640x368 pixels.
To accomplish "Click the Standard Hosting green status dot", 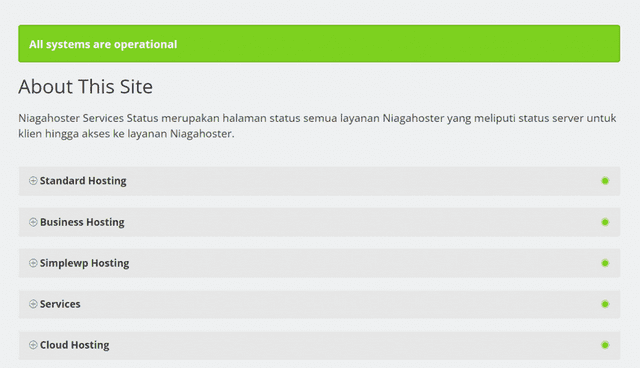I will point(605,181).
